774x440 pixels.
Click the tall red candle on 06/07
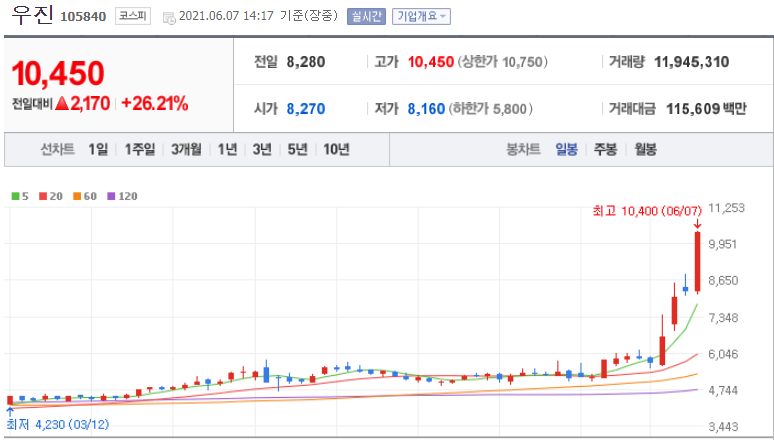click(x=697, y=262)
